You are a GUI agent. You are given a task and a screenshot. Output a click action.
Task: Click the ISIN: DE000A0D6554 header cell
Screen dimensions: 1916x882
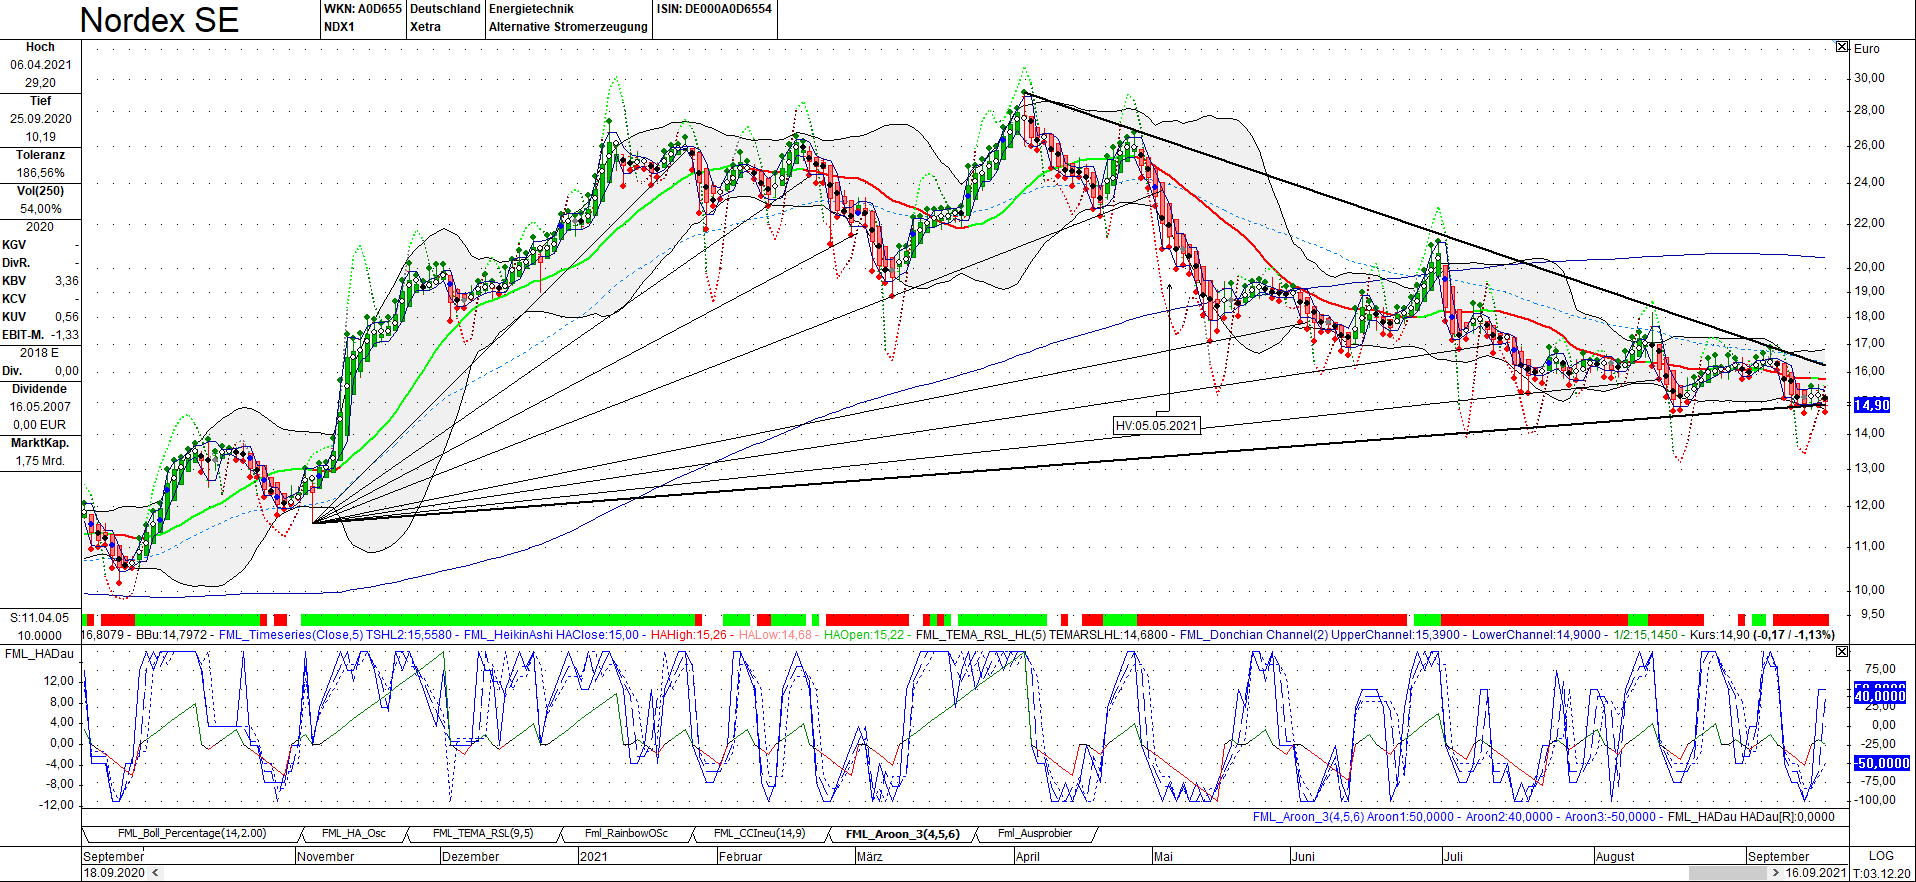pos(714,9)
